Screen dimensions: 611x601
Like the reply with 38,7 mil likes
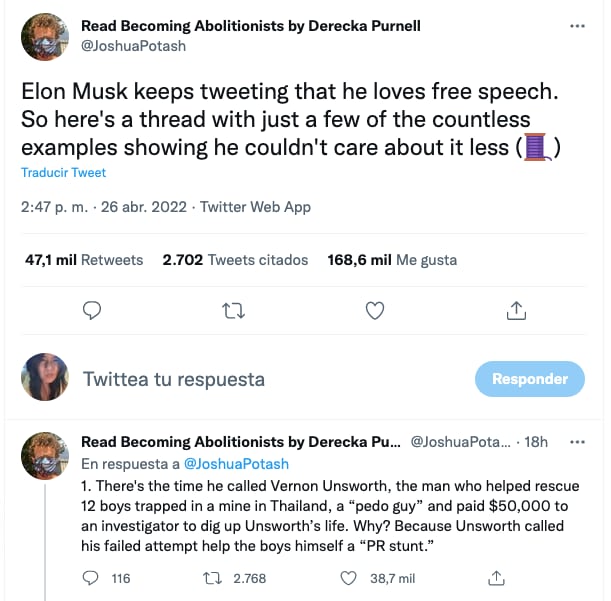pos(349,578)
